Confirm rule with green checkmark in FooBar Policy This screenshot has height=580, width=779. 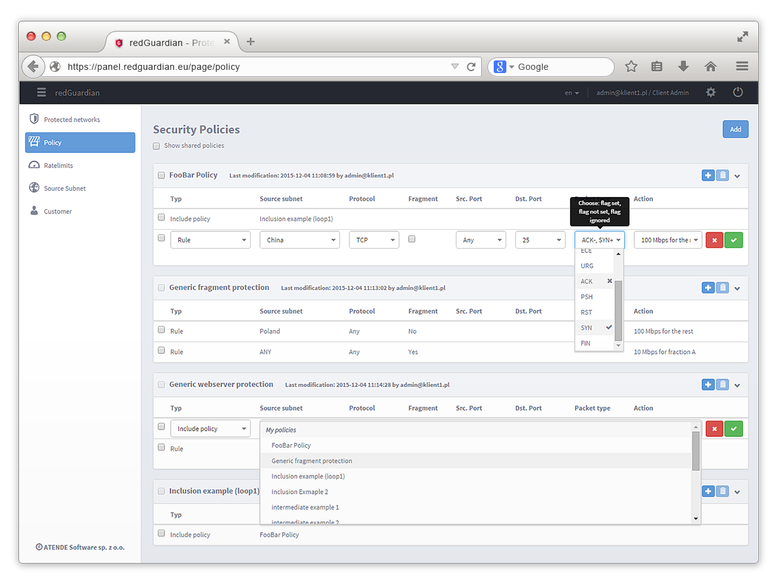pyautogui.click(x=734, y=240)
